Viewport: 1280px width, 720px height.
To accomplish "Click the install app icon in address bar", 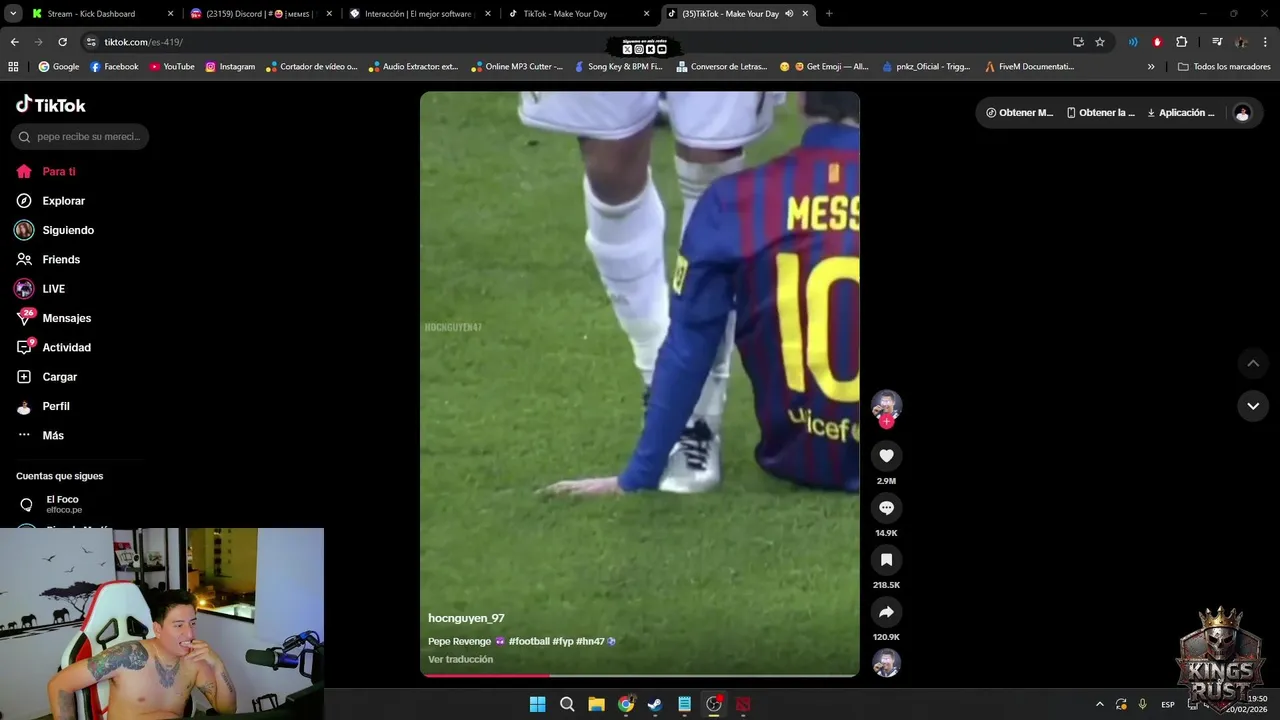I will tap(1078, 42).
